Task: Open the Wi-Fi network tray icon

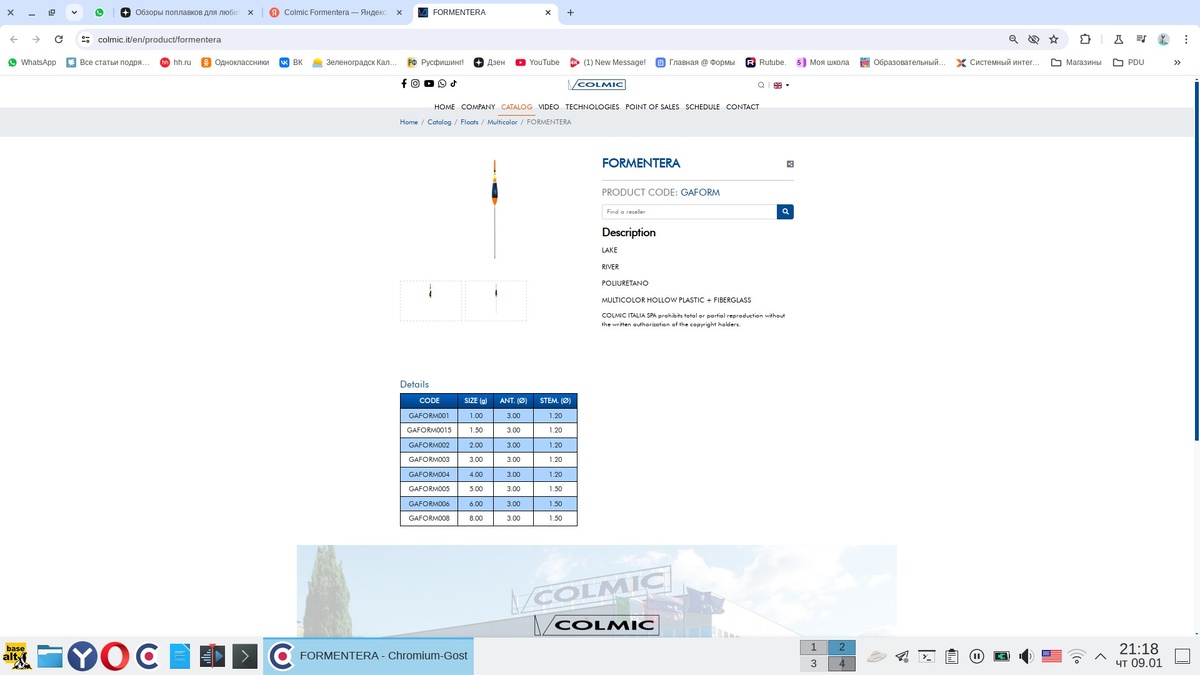Action: (1077, 656)
